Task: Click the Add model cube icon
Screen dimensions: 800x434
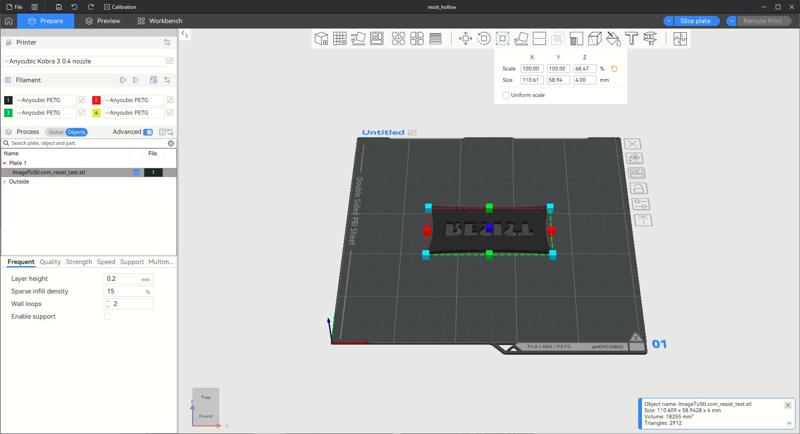Action: click(321, 39)
